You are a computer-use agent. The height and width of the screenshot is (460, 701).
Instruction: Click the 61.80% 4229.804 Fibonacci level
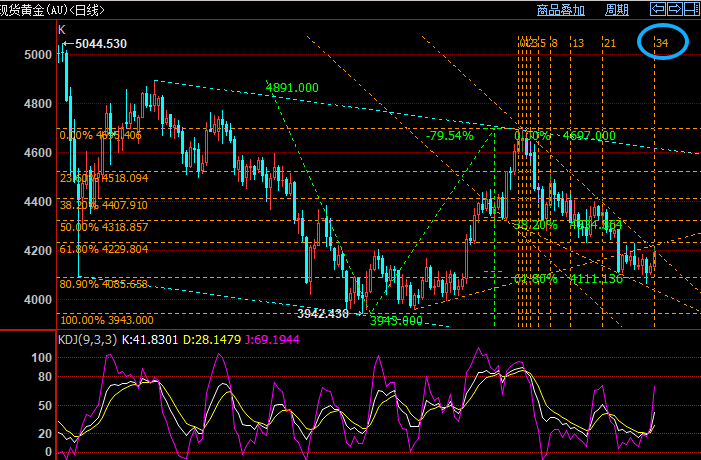[104, 249]
